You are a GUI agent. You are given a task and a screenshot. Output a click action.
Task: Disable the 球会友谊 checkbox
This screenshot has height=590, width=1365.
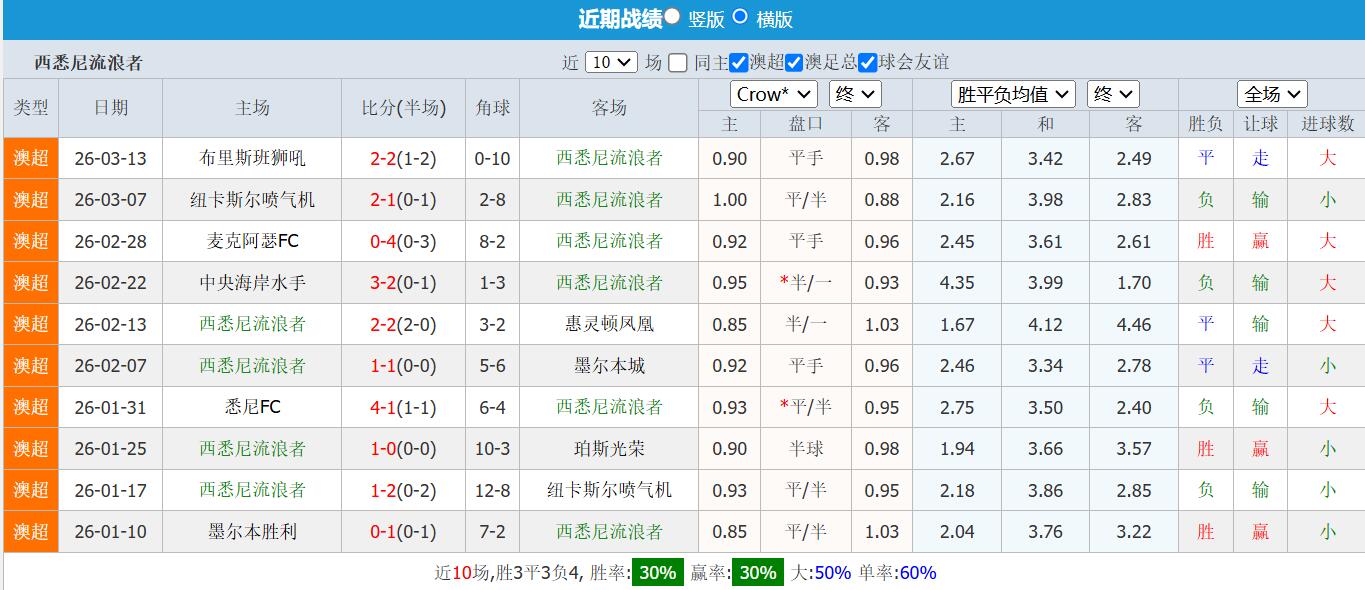coord(866,62)
